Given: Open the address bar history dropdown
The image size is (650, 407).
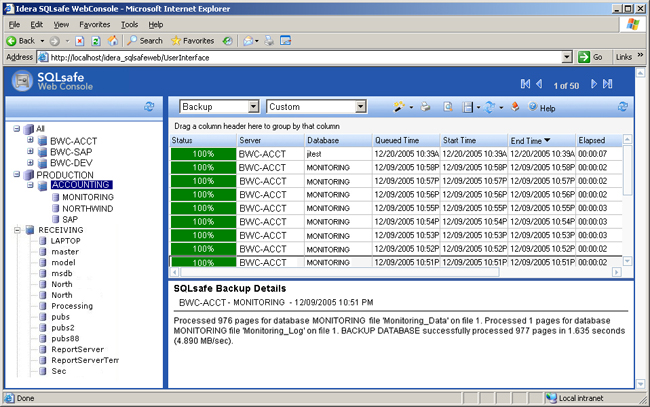Looking at the screenshot, I should pos(567,57).
